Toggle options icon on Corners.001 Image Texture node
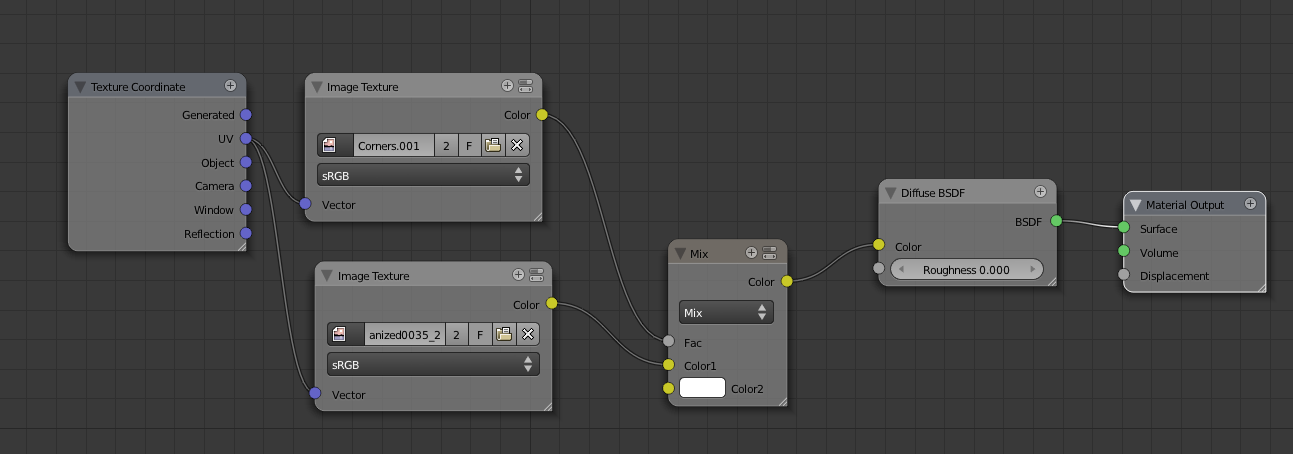Viewport: 1293px width, 454px height. 525,86
